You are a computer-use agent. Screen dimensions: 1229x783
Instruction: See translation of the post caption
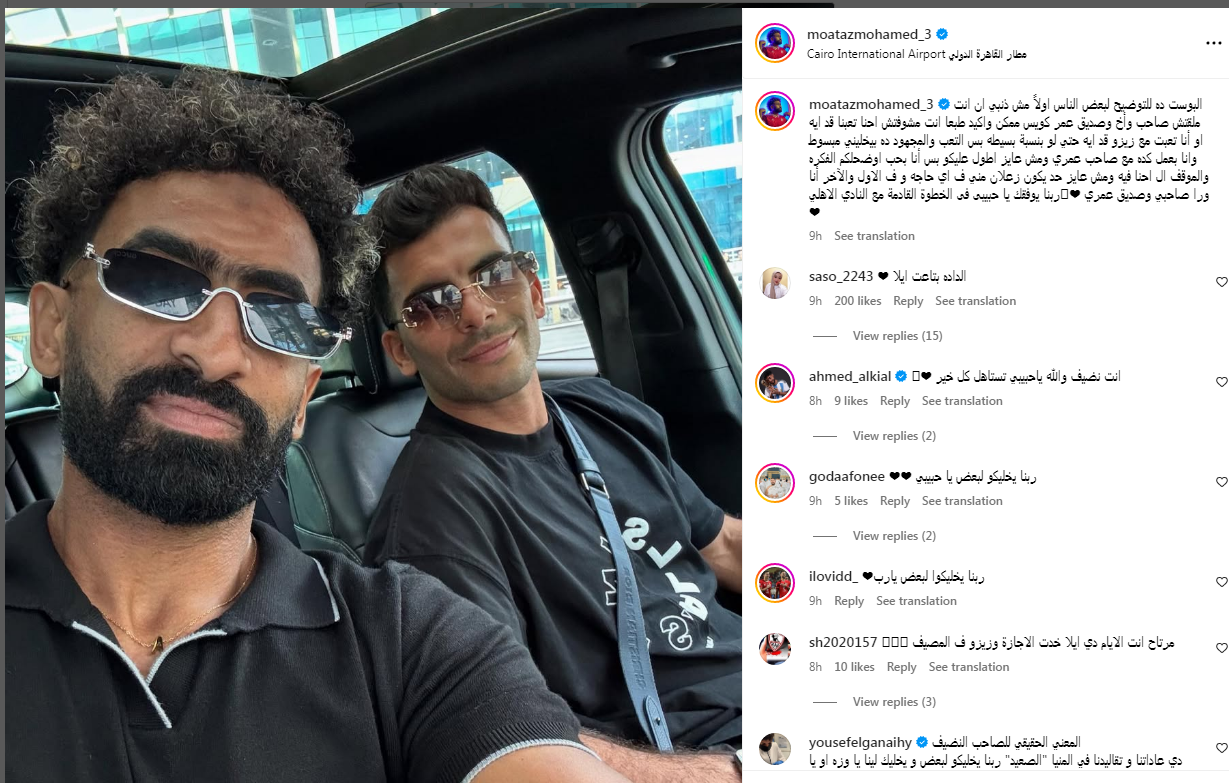(874, 236)
